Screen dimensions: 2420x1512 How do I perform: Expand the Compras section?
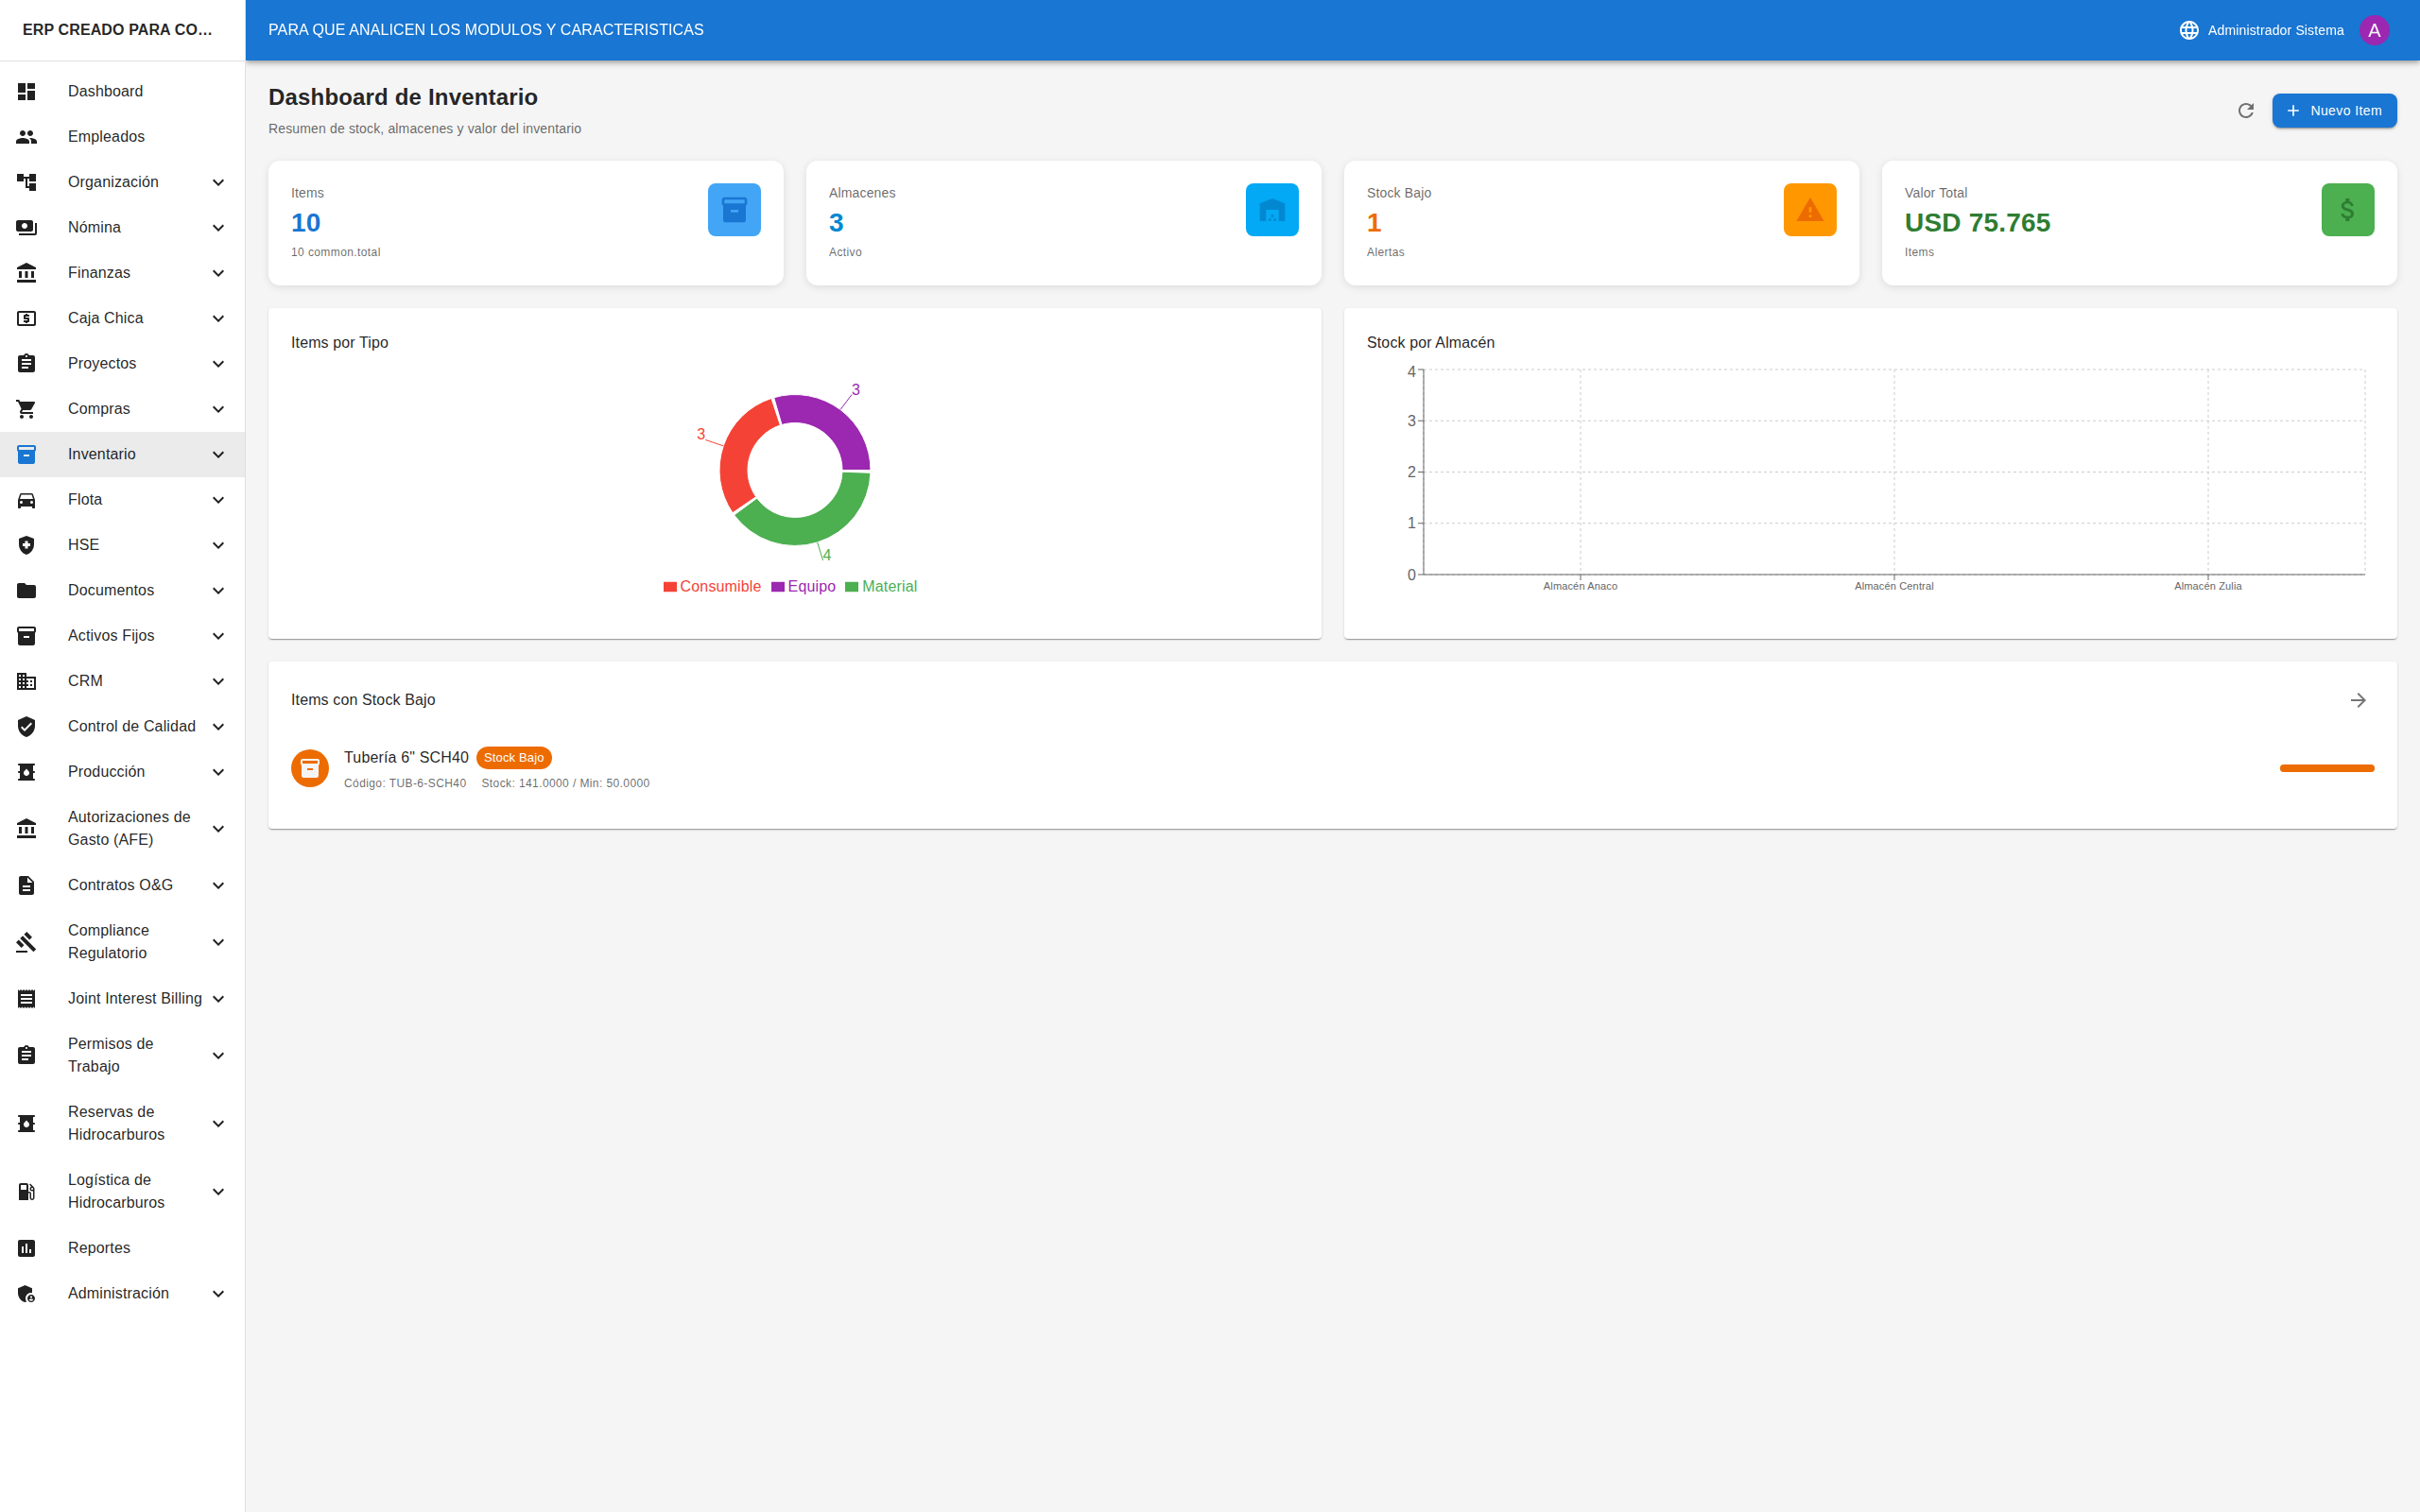(218, 408)
